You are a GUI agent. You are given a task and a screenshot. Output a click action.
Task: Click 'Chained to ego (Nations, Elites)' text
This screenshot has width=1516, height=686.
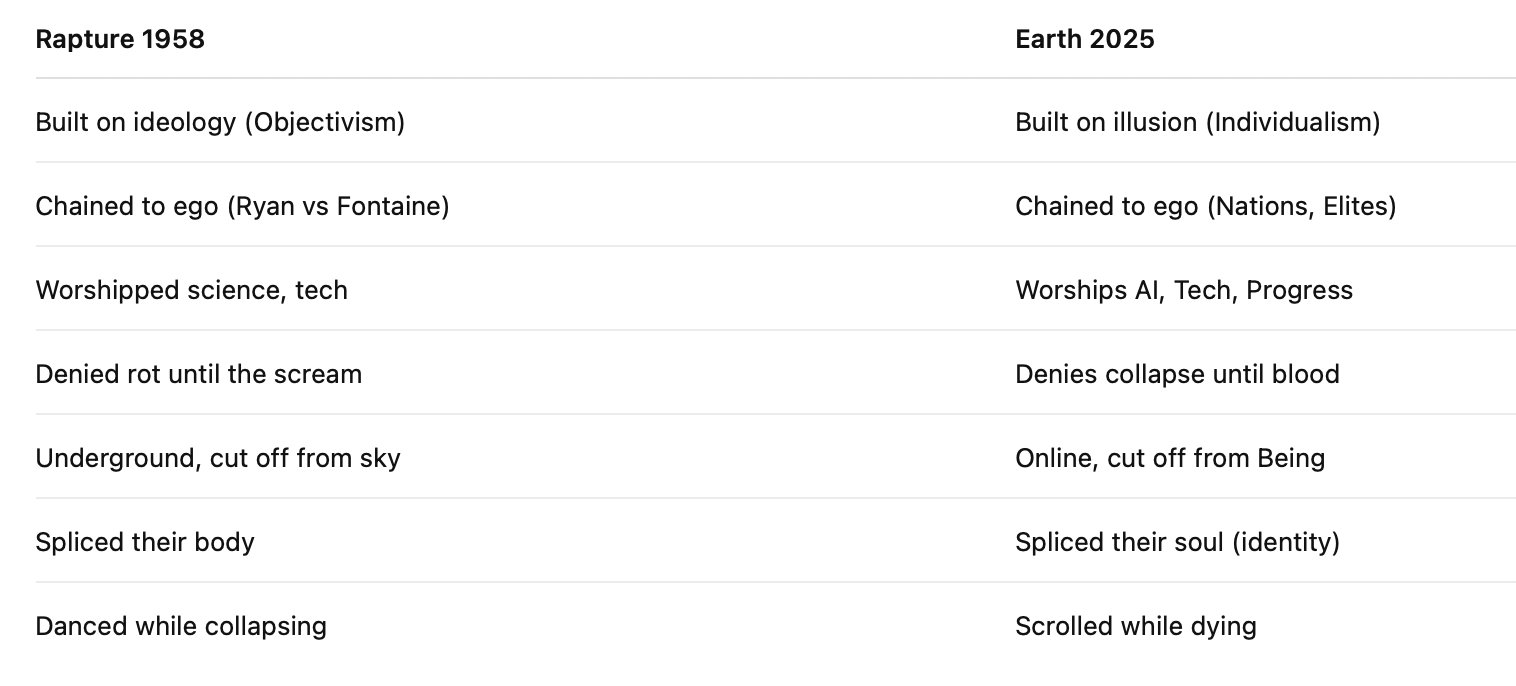[x=1205, y=206]
